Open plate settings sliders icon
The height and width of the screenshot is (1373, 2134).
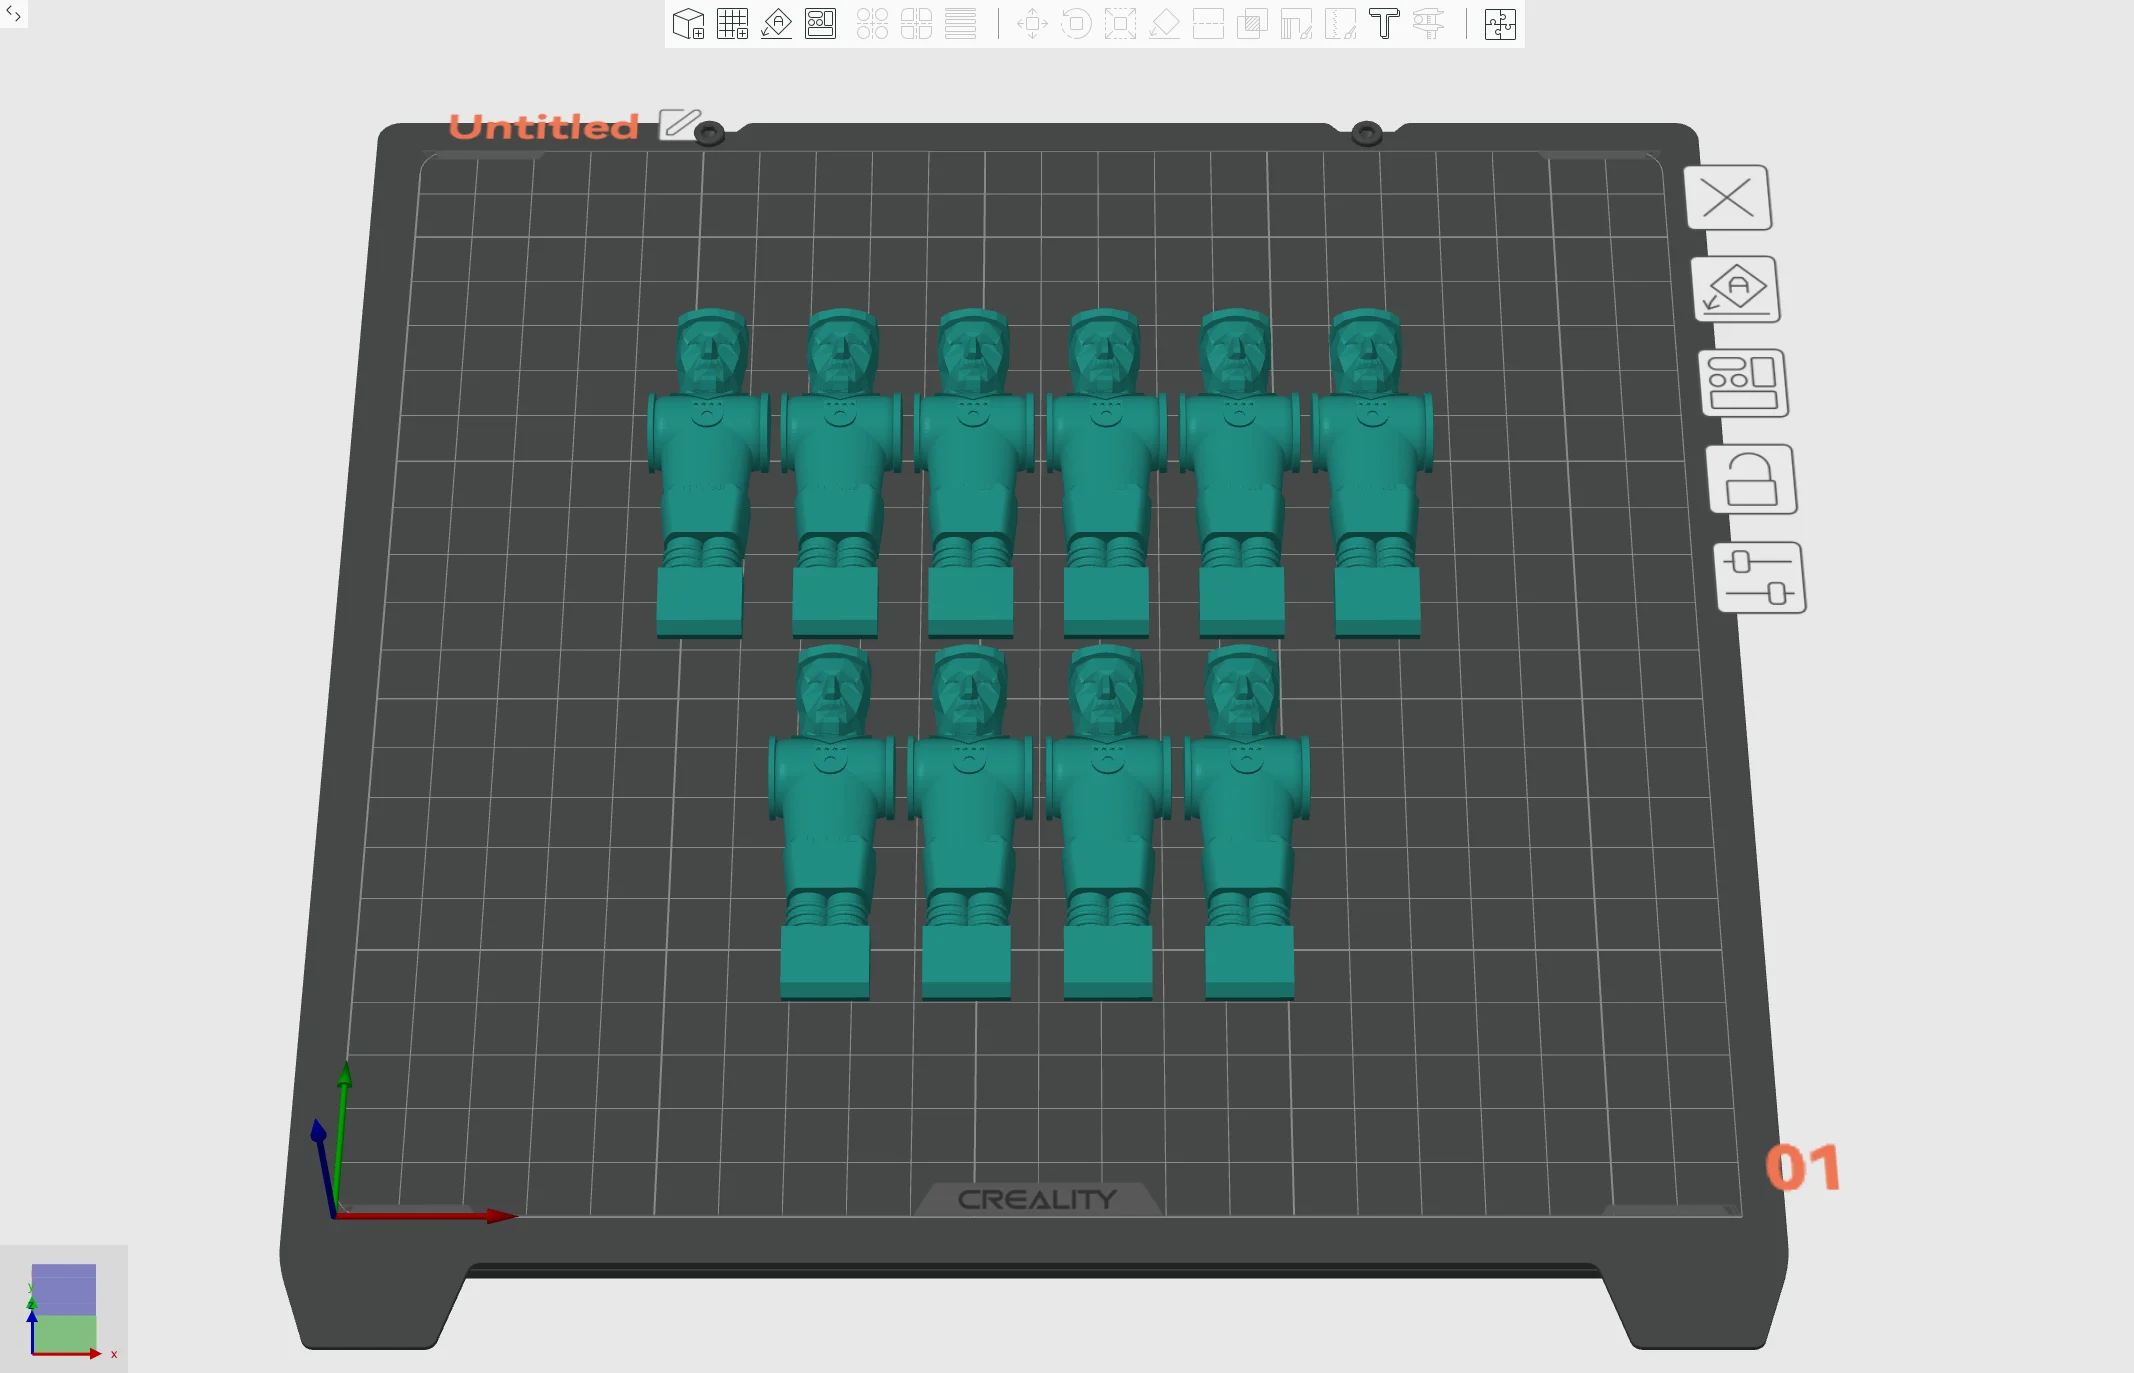pyautogui.click(x=1759, y=578)
